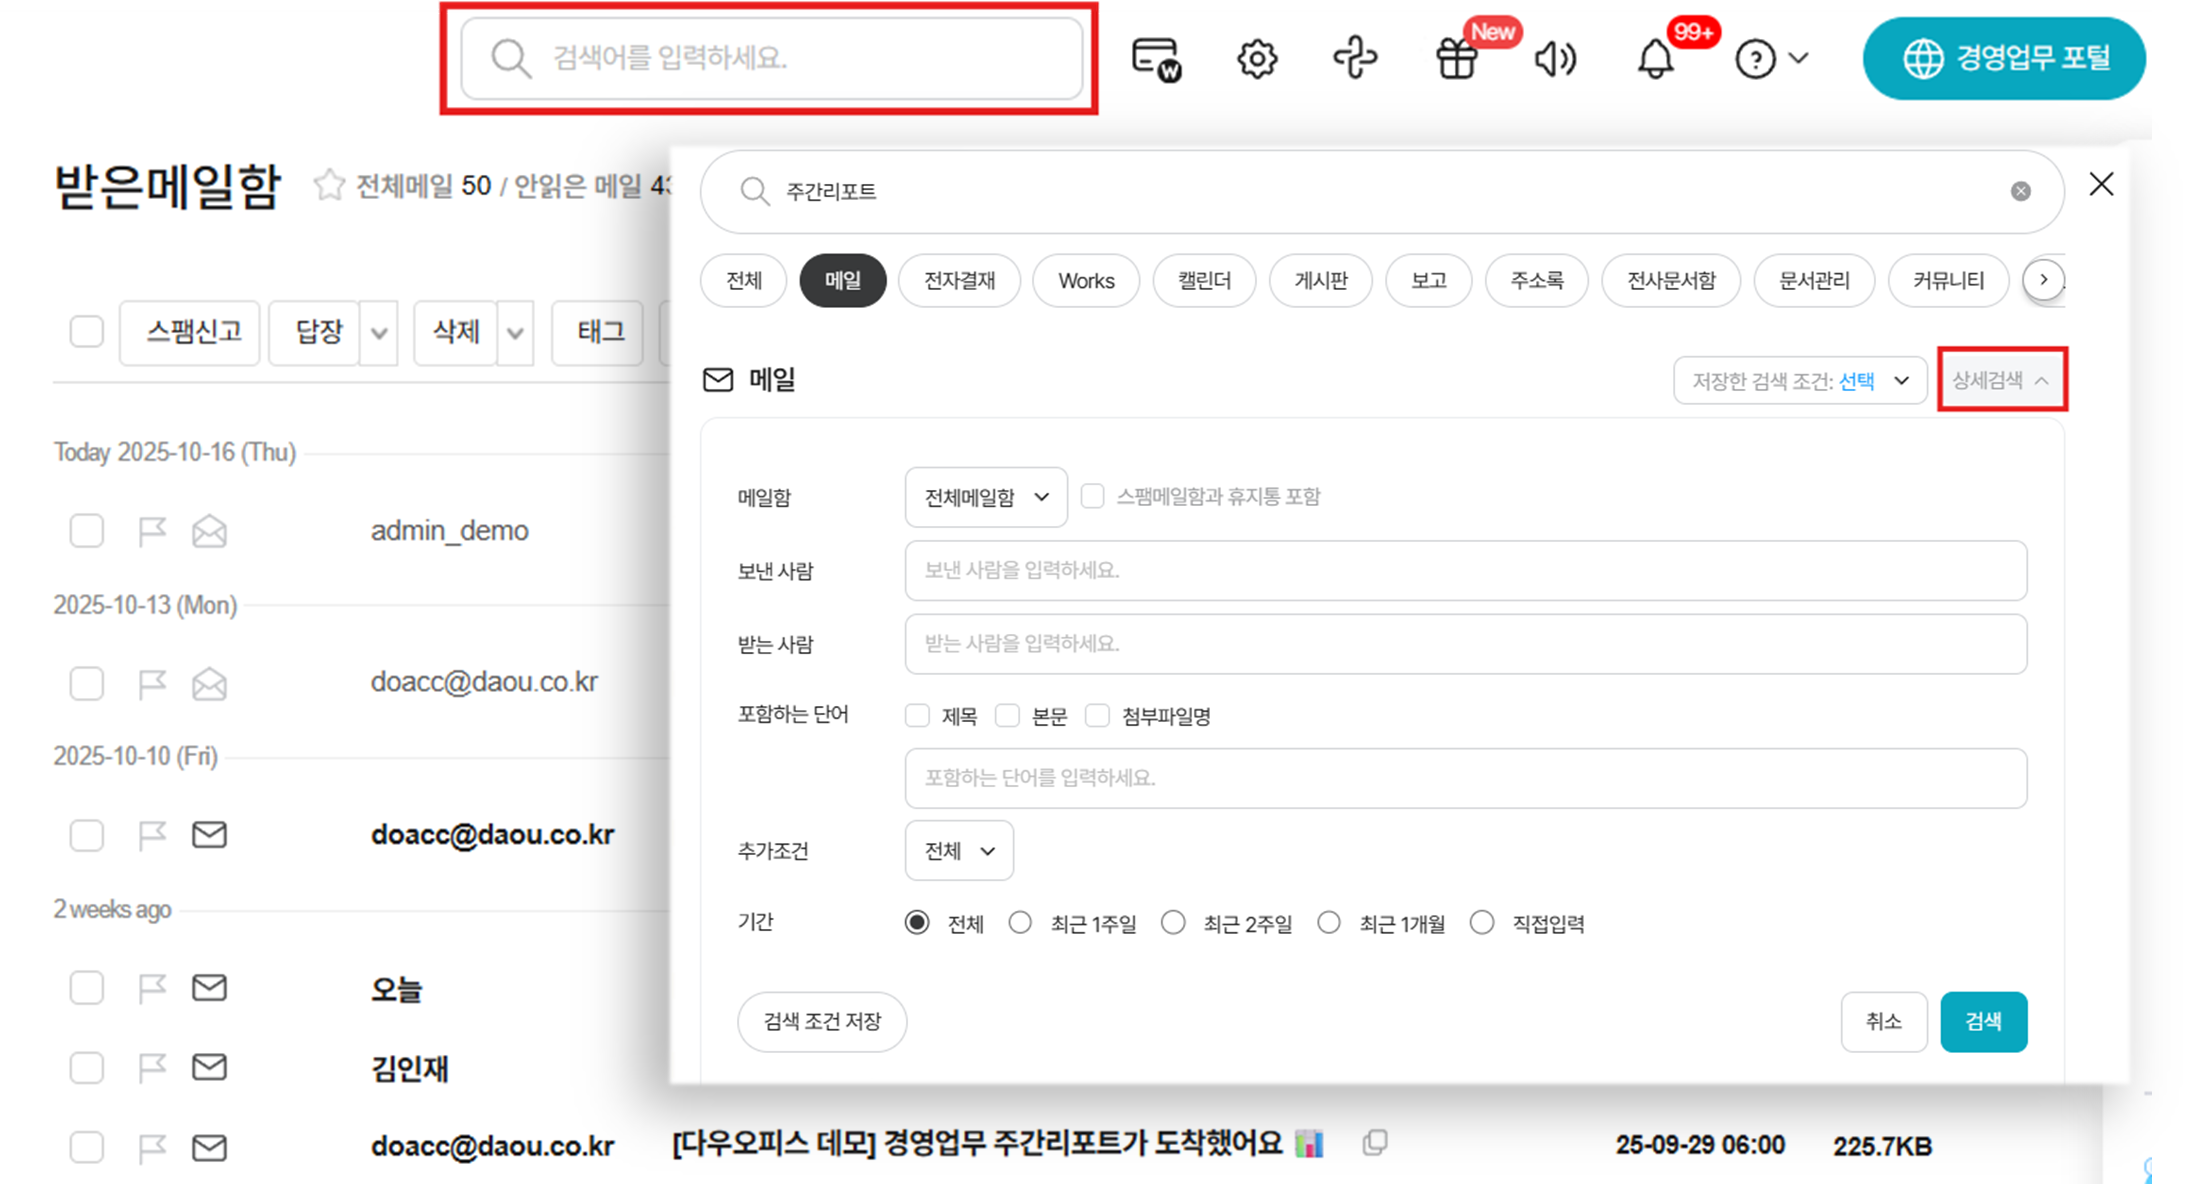2203x1196 pixels.
Task: Expand the 추가조건 전체 dropdown
Action: coord(958,851)
